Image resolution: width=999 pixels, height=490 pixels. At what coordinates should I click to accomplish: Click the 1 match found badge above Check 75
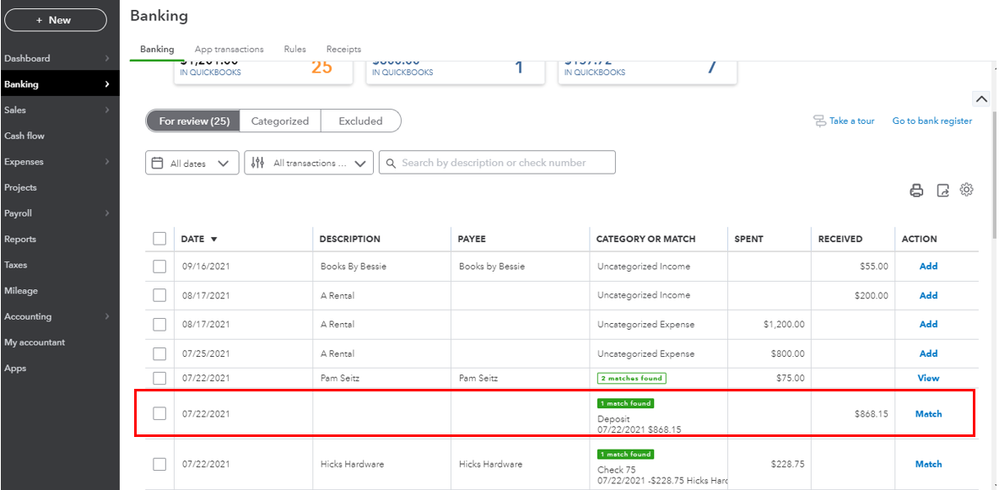tap(626, 454)
